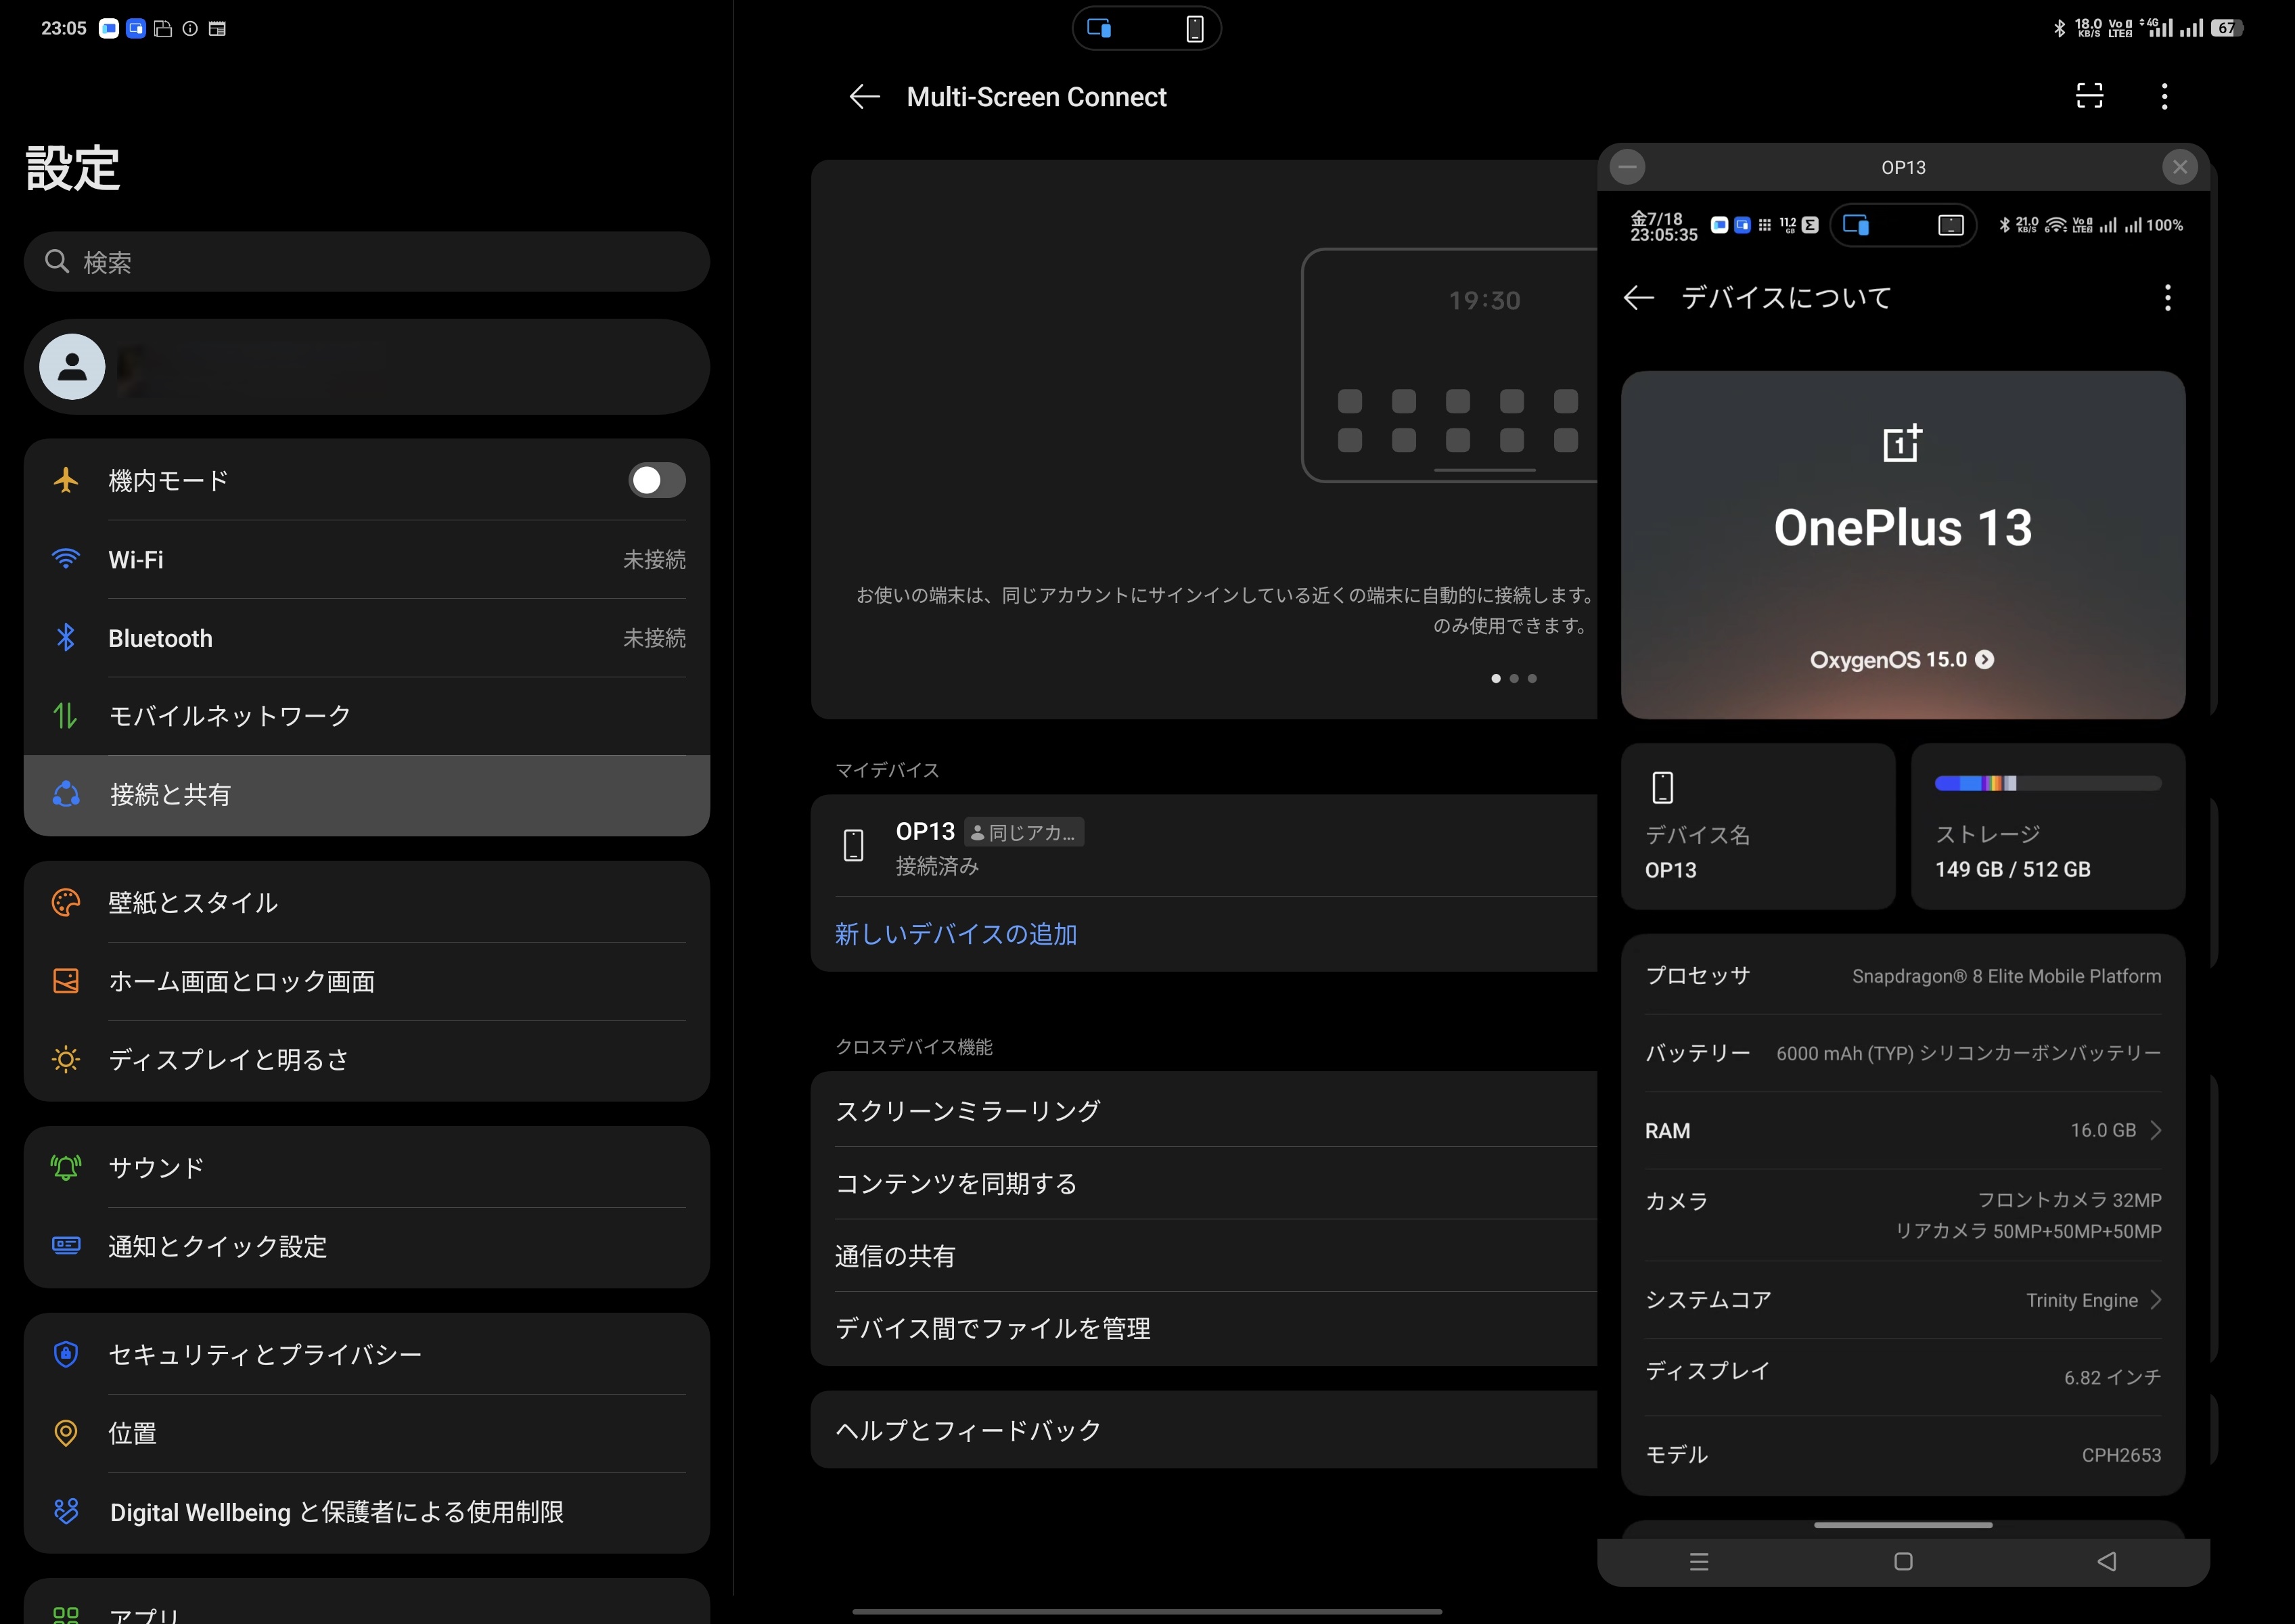
Task: Open Wi-Fi settings
Action: pos(367,559)
